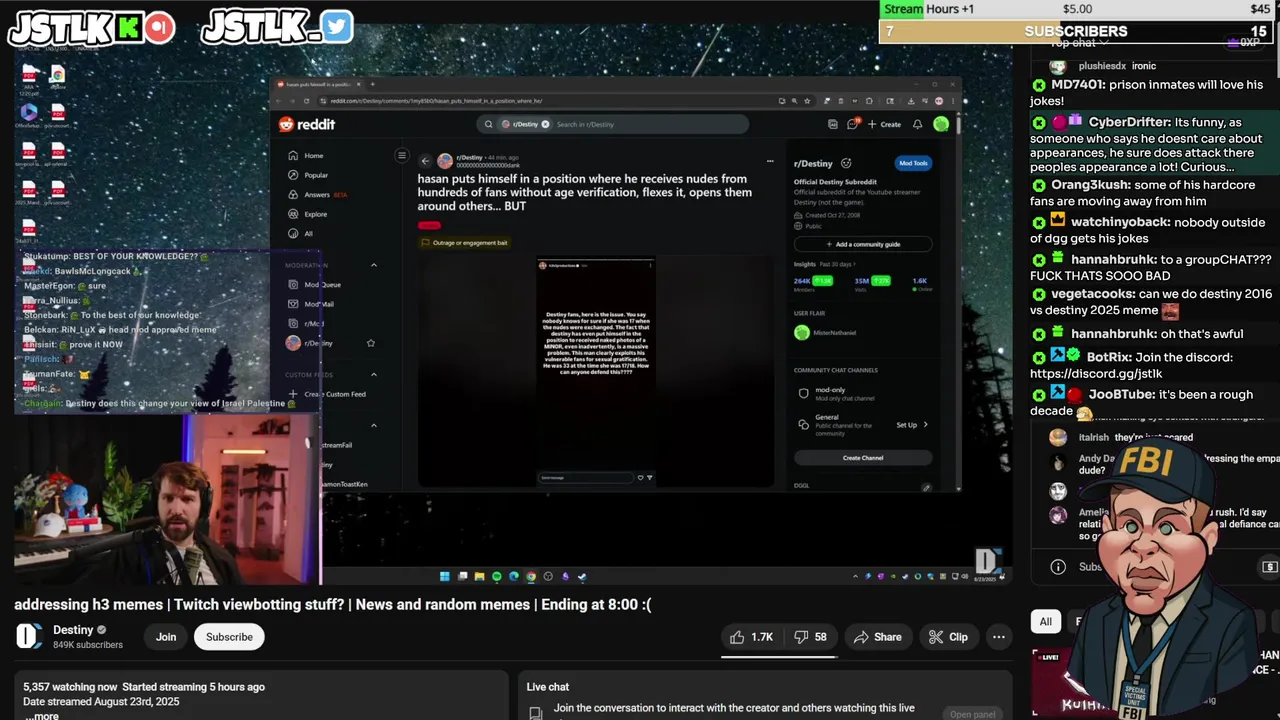Open the Reddit user avatar menu

coord(941,124)
